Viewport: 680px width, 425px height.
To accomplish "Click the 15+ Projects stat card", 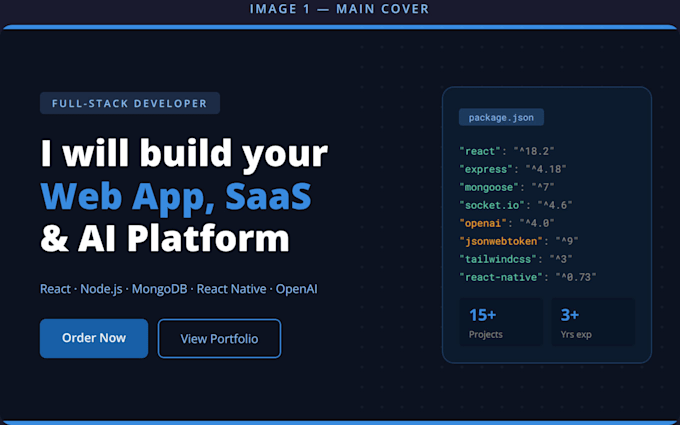I will pos(501,322).
